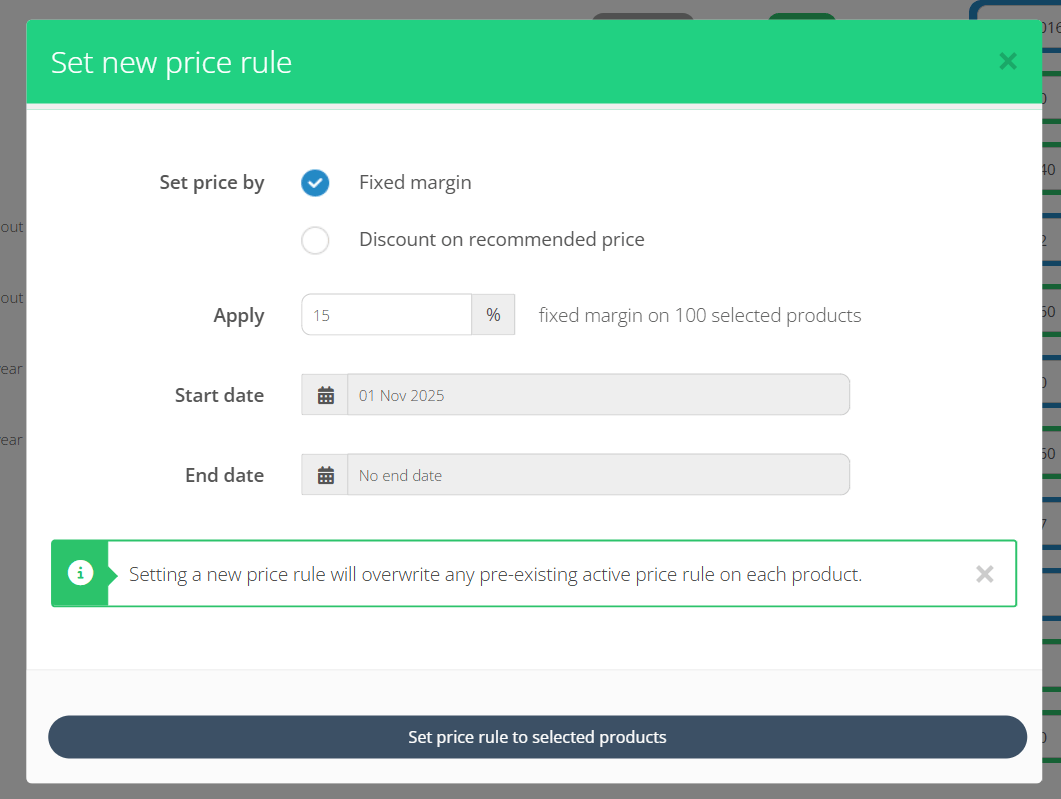1061x799 pixels.
Task: Choose Discount on recommended price
Action: click(315, 240)
